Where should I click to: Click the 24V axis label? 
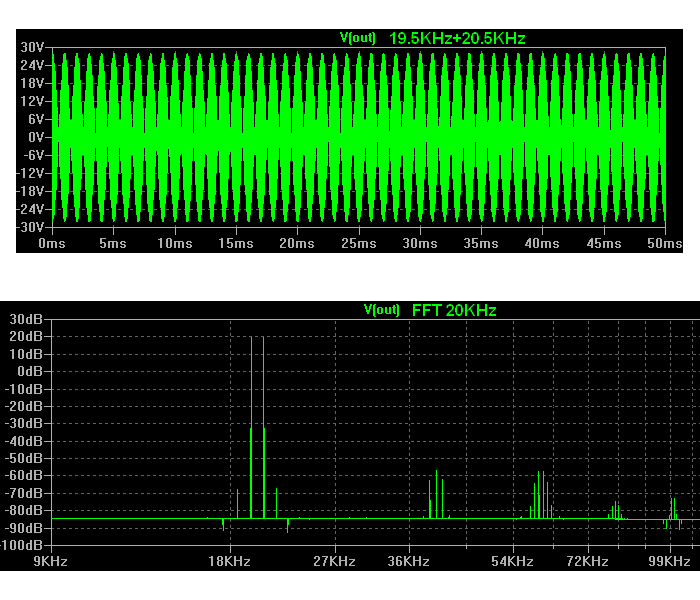coord(32,66)
